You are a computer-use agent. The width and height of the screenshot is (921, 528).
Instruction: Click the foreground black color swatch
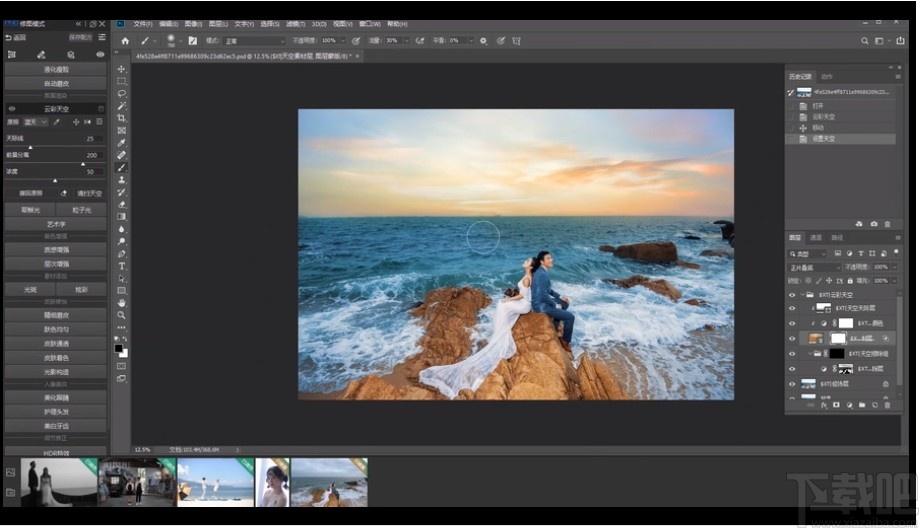click(x=119, y=348)
